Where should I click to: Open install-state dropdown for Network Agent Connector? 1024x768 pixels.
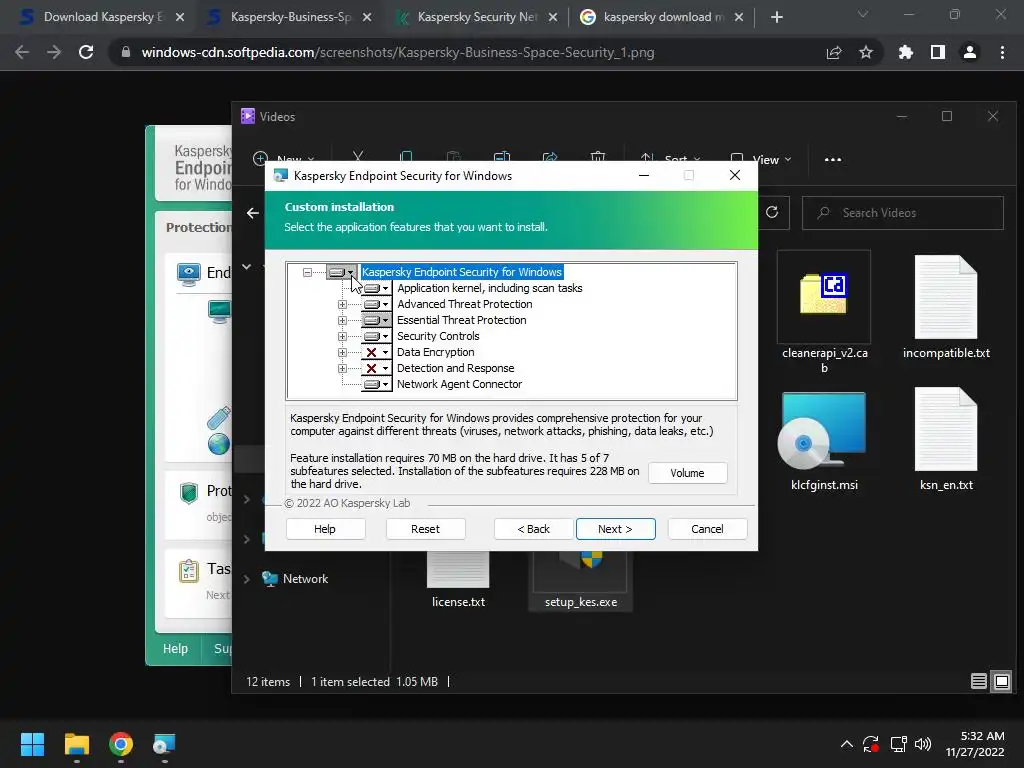coord(376,384)
